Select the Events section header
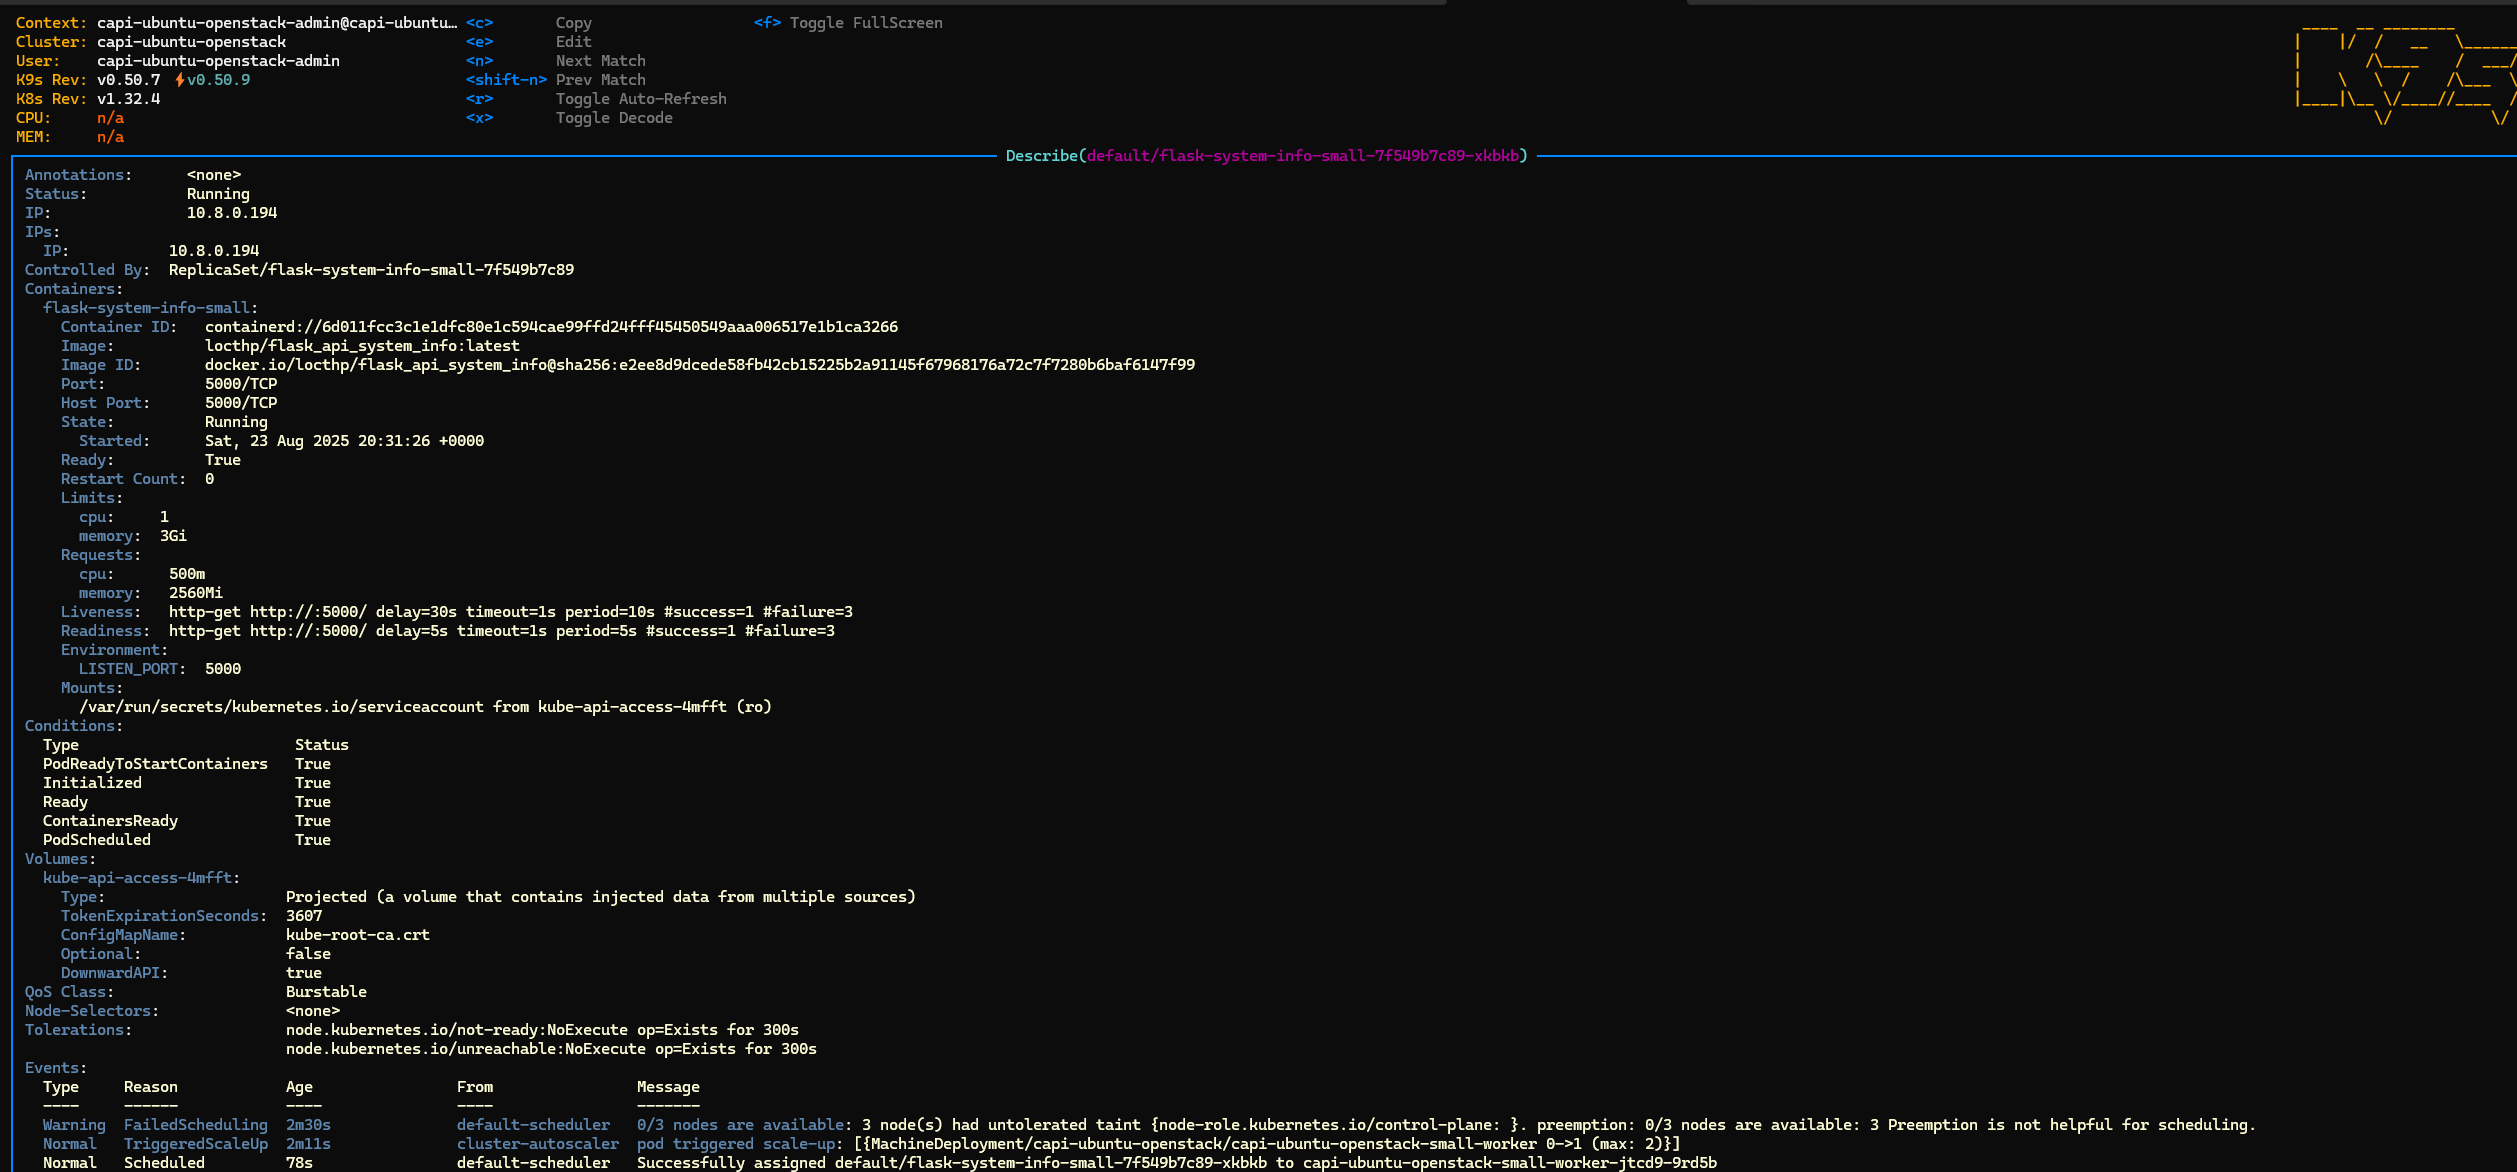The height and width of the screenshot is (1172, 2517). click(x=54, y=1067)
